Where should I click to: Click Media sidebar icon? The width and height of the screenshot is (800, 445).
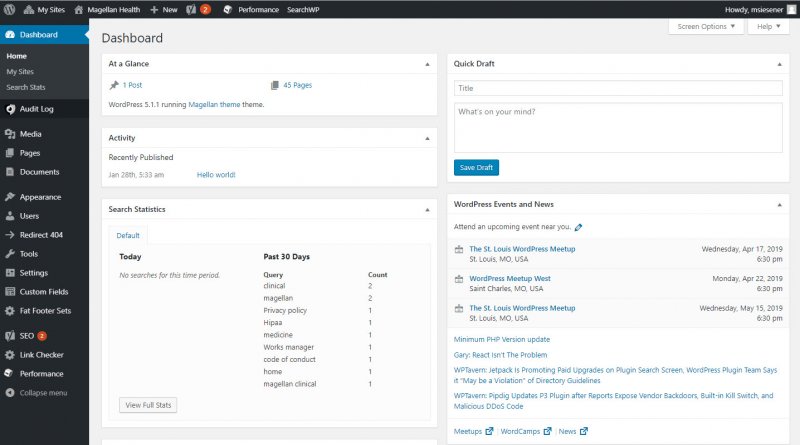[10, 134]
